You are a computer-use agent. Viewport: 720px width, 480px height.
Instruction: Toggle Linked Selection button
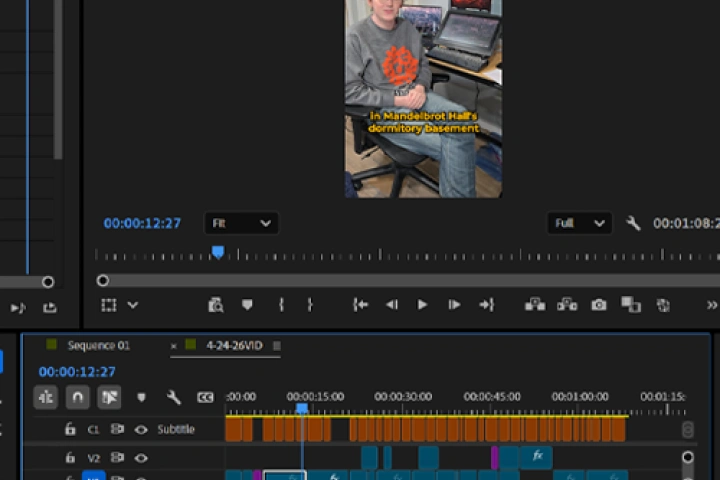coord(109,397)
